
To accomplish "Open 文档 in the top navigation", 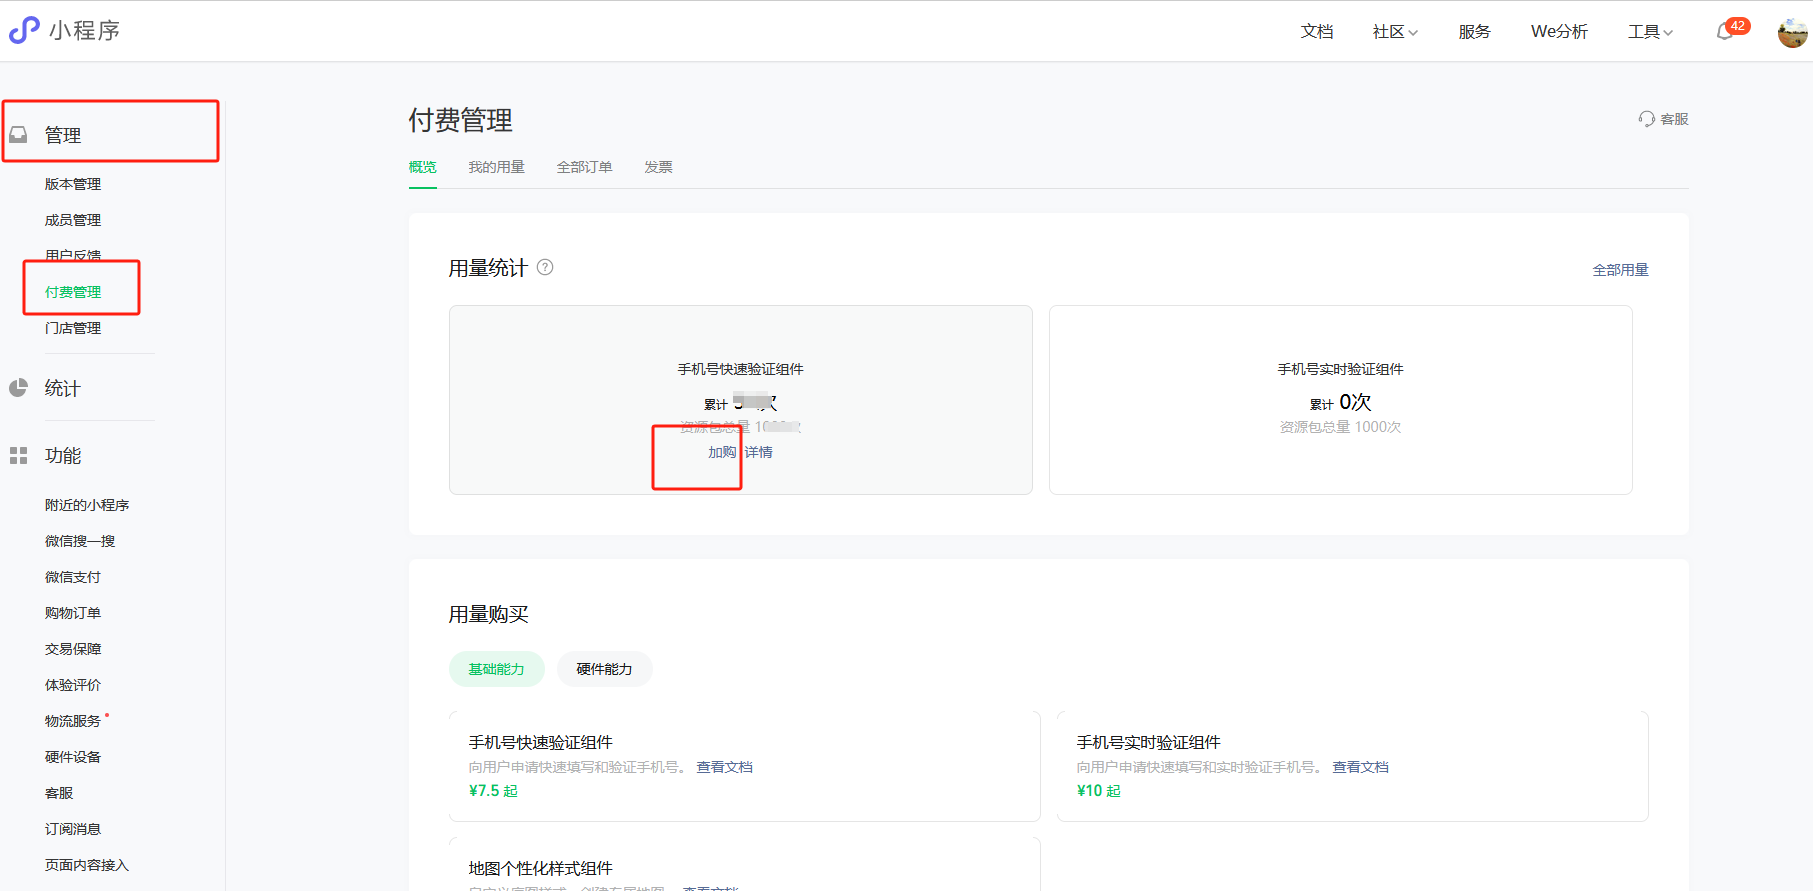I will tap(1317, 32).
